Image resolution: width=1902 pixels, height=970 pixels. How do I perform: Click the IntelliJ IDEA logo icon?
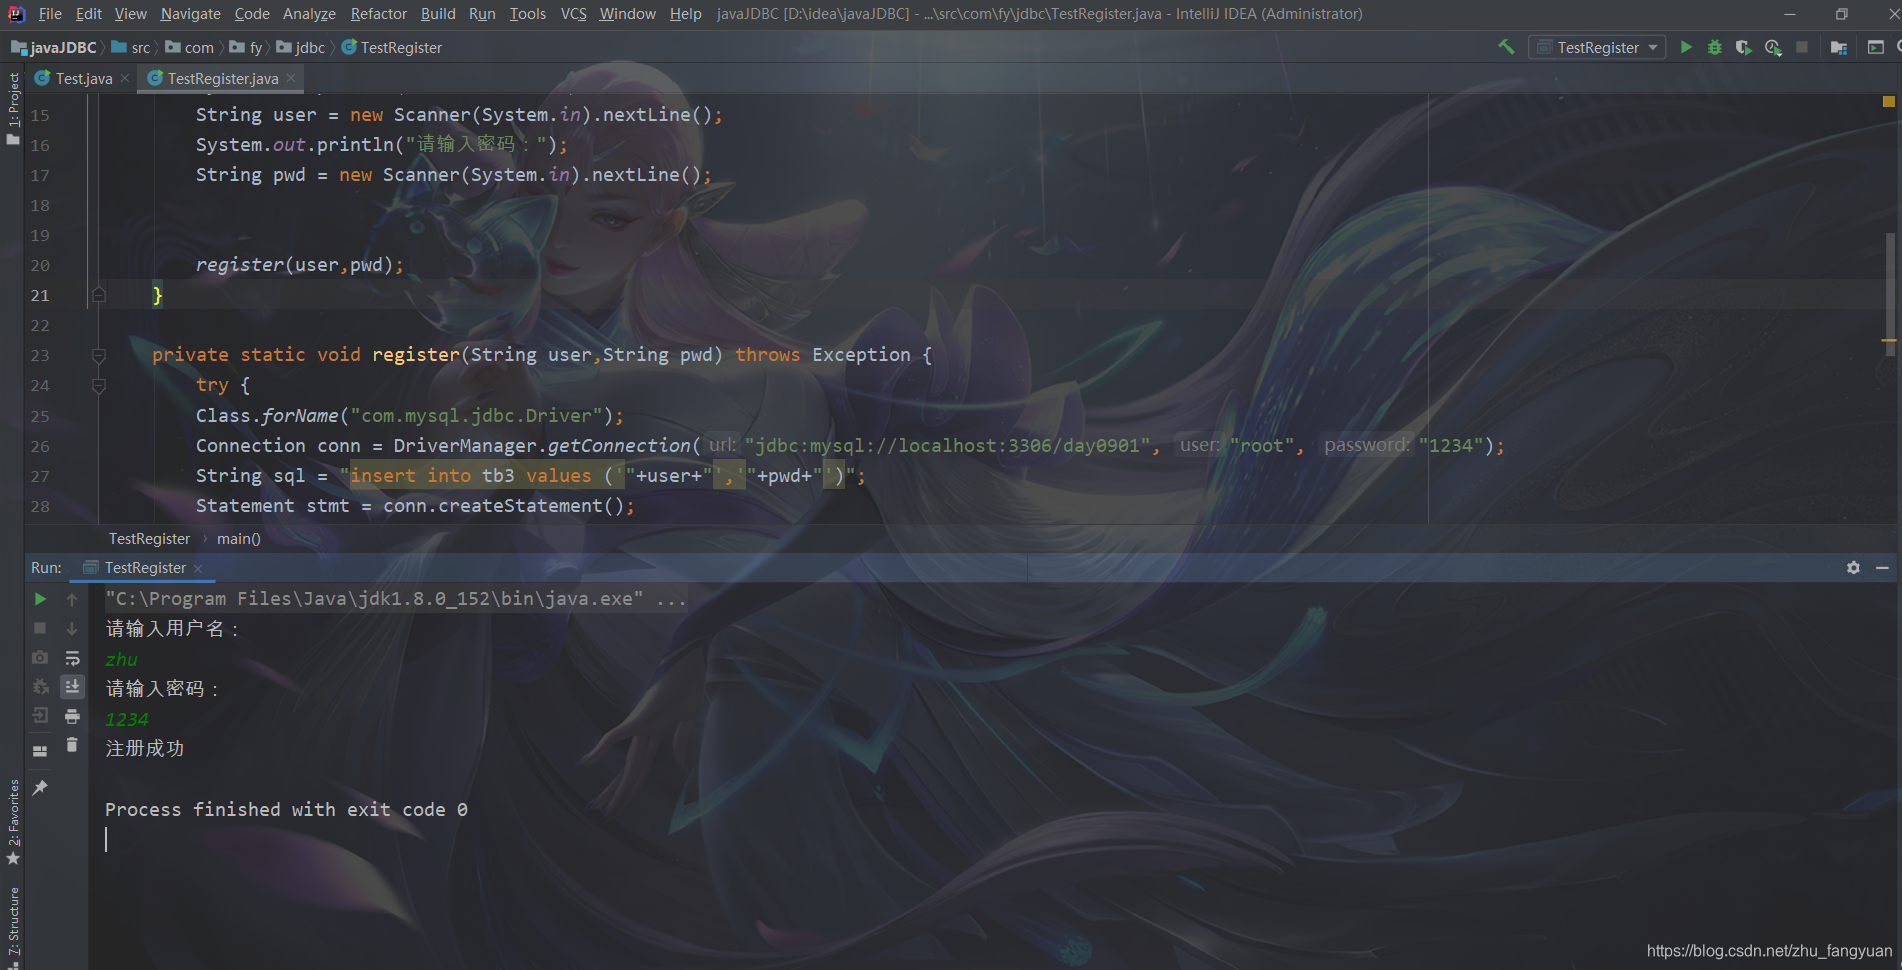[17, 14]
